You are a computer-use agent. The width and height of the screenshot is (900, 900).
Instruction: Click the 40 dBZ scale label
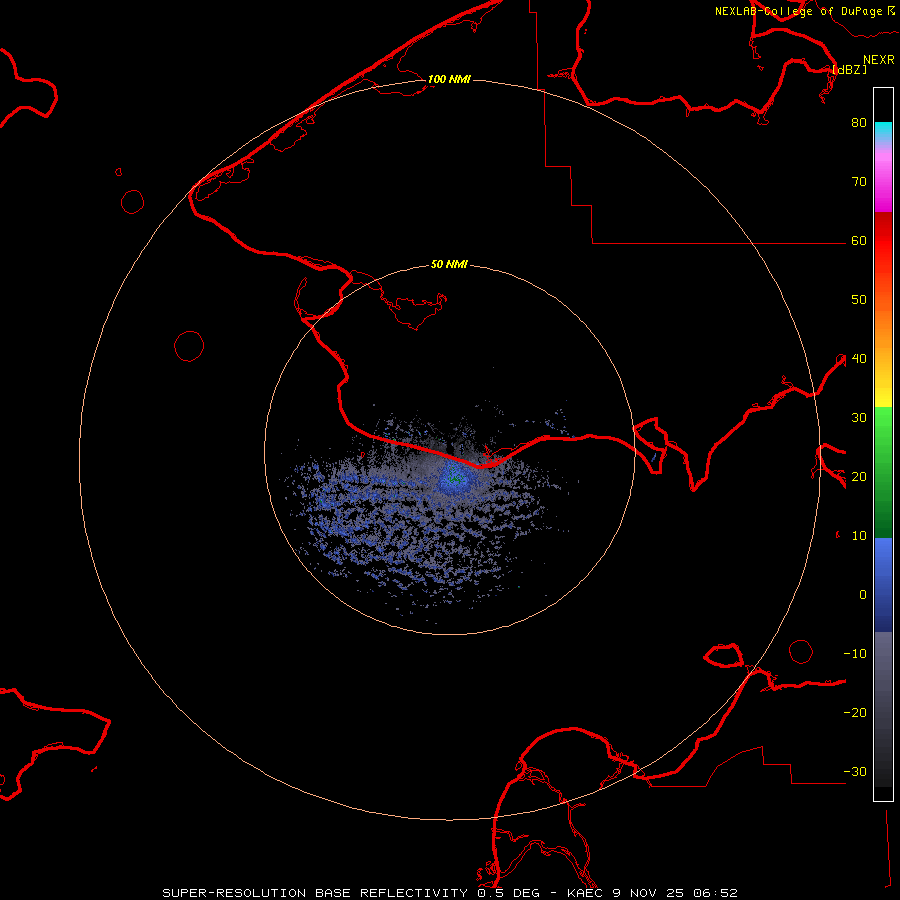[859, 359]
